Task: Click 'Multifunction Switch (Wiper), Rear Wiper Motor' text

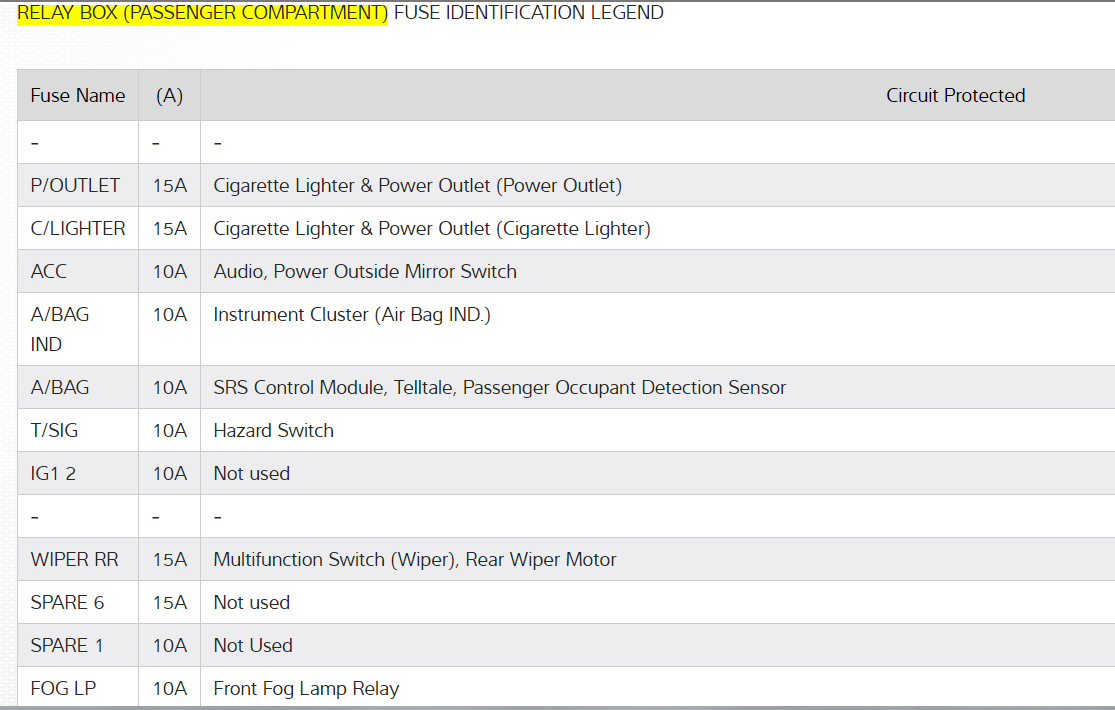Action: coord(415,559)
